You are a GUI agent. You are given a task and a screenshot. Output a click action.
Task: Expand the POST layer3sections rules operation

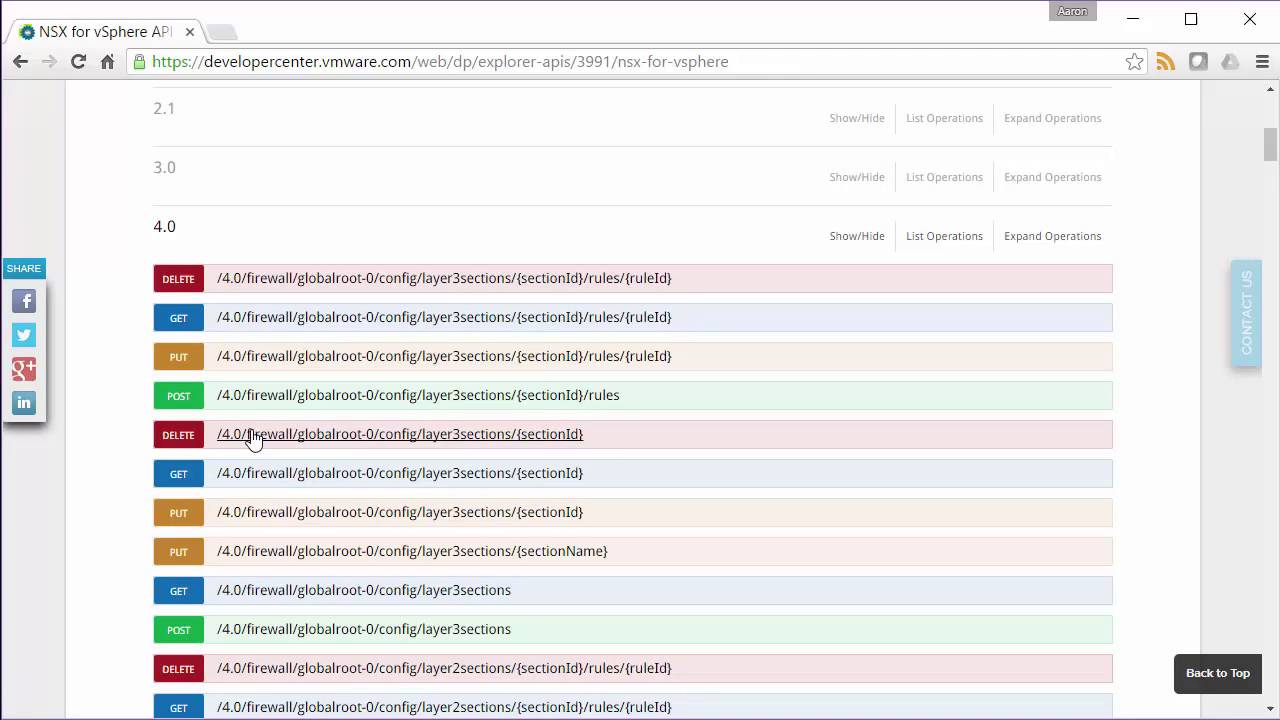[417, 395]
